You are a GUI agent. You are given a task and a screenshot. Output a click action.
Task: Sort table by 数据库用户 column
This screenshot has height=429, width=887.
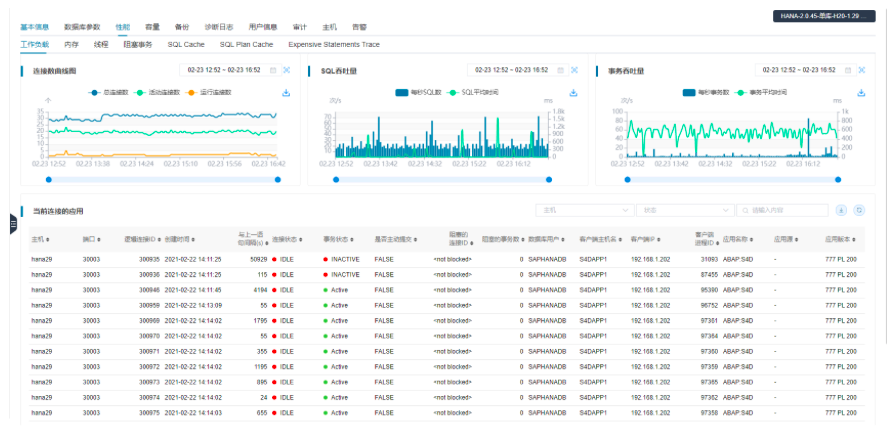(563, 240)
